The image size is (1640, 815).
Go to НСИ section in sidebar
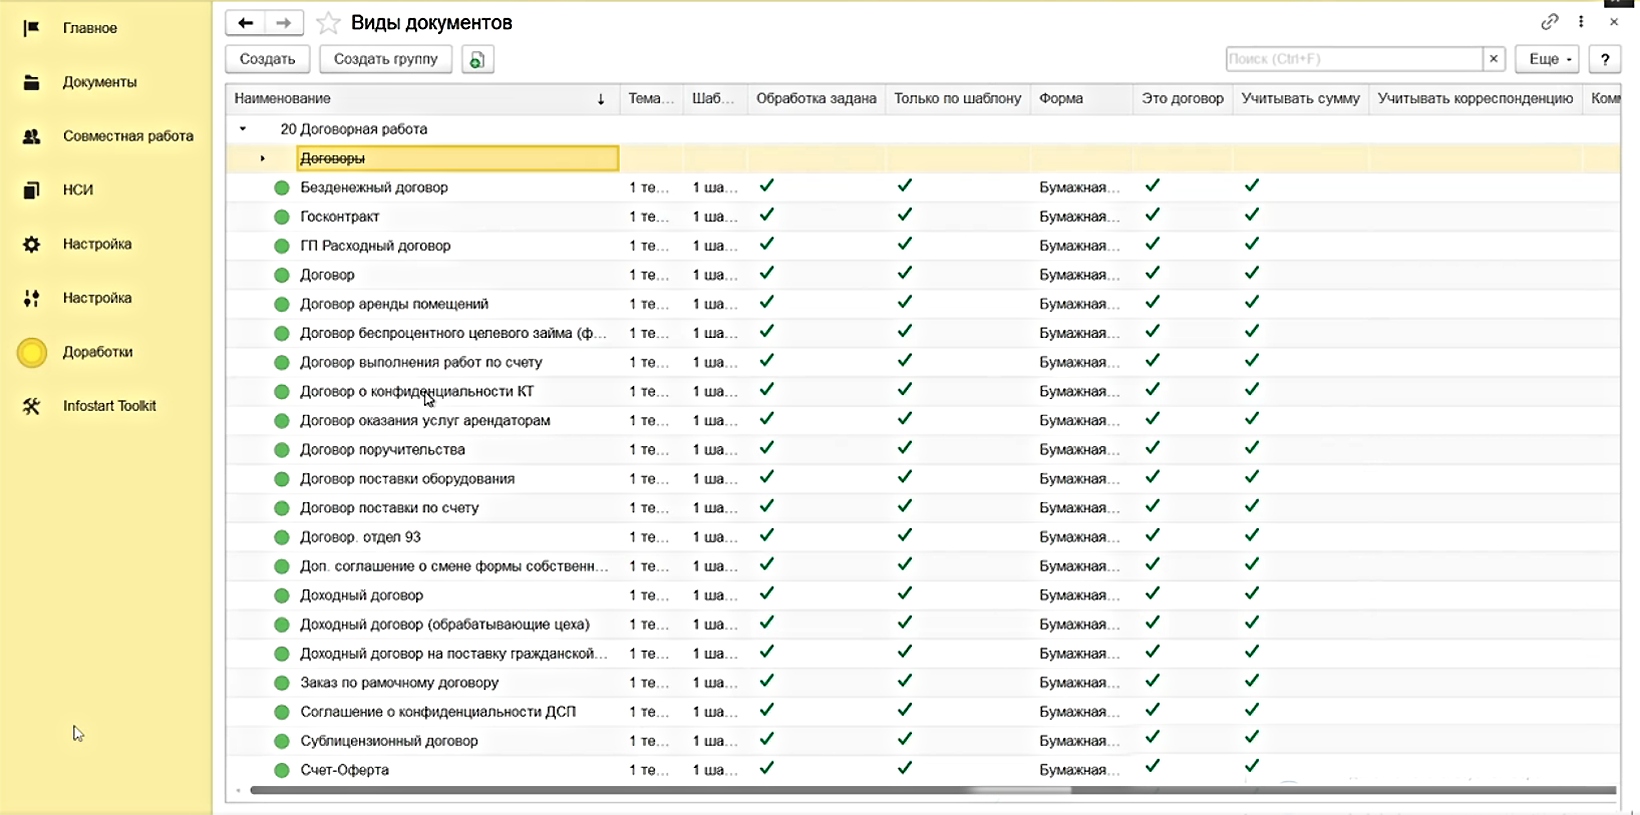77,190
